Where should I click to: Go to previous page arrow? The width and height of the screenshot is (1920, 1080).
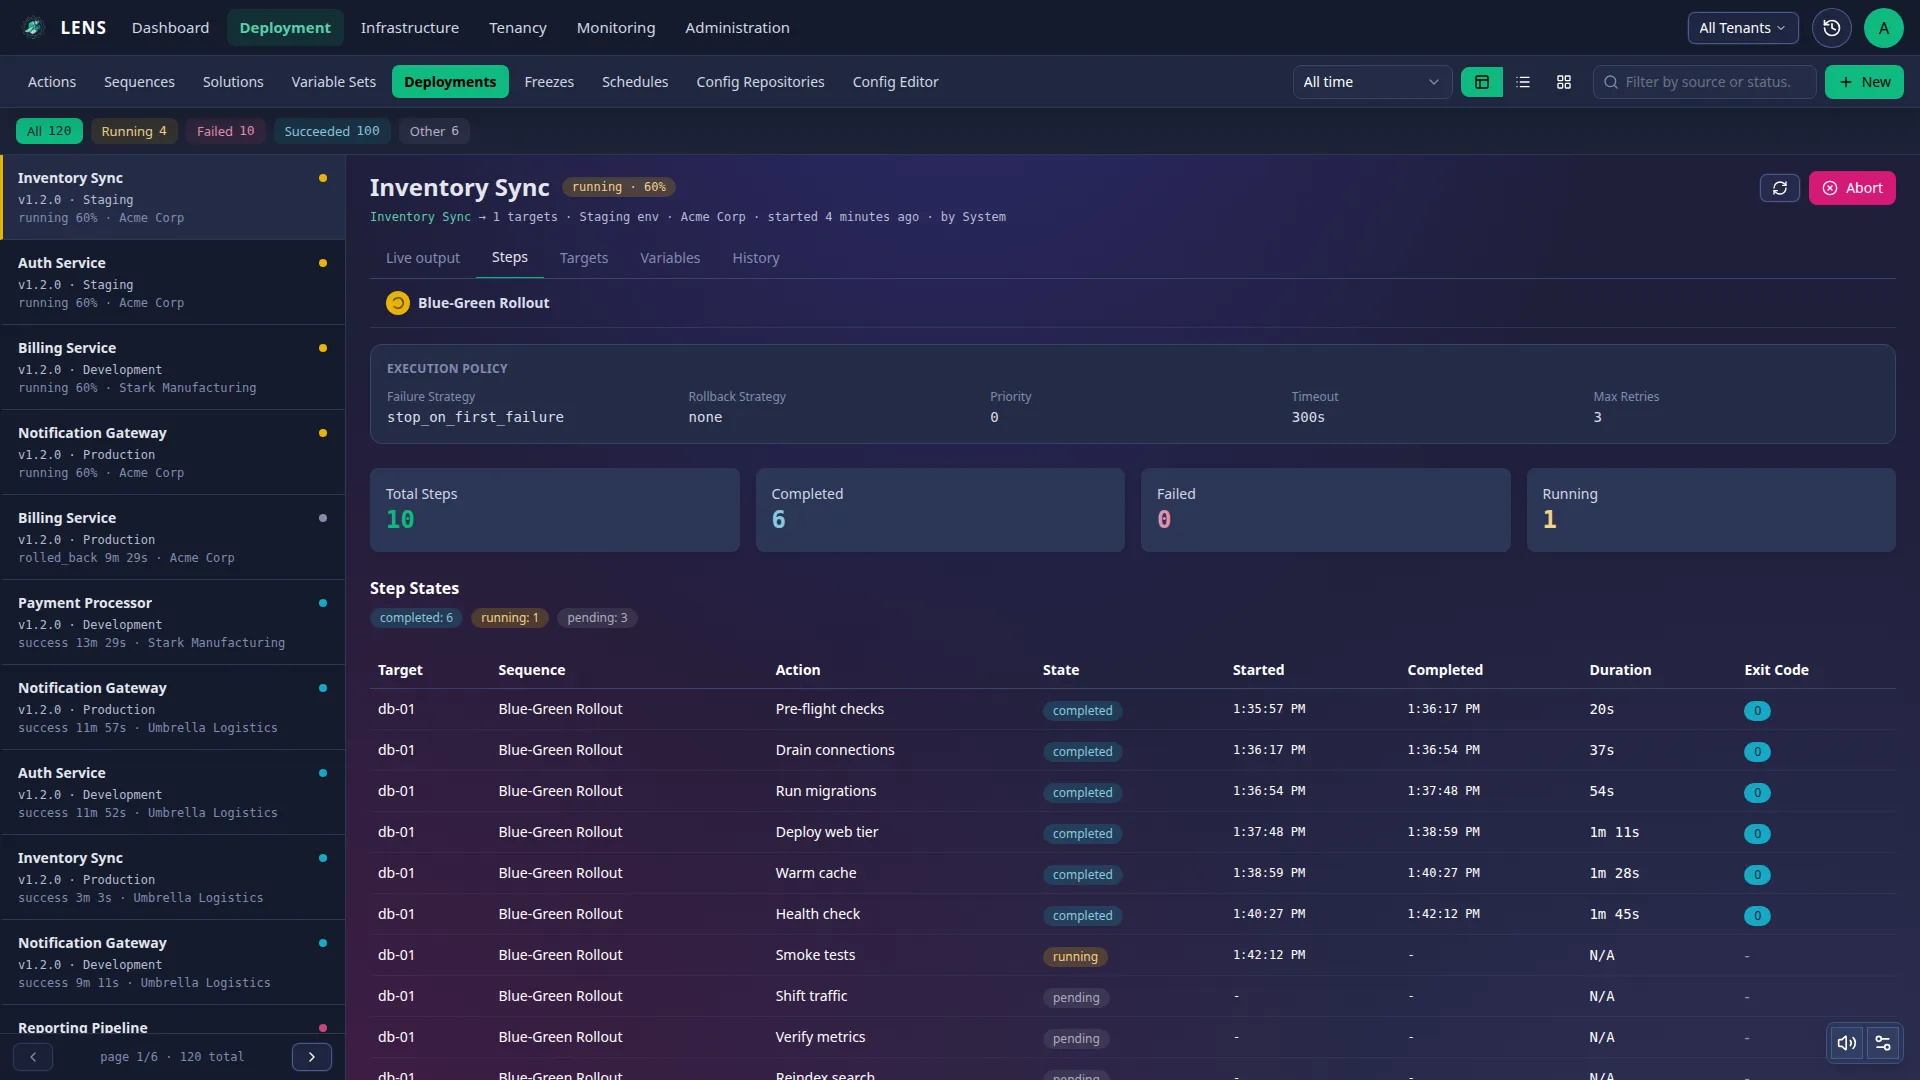coord(33,1057)
